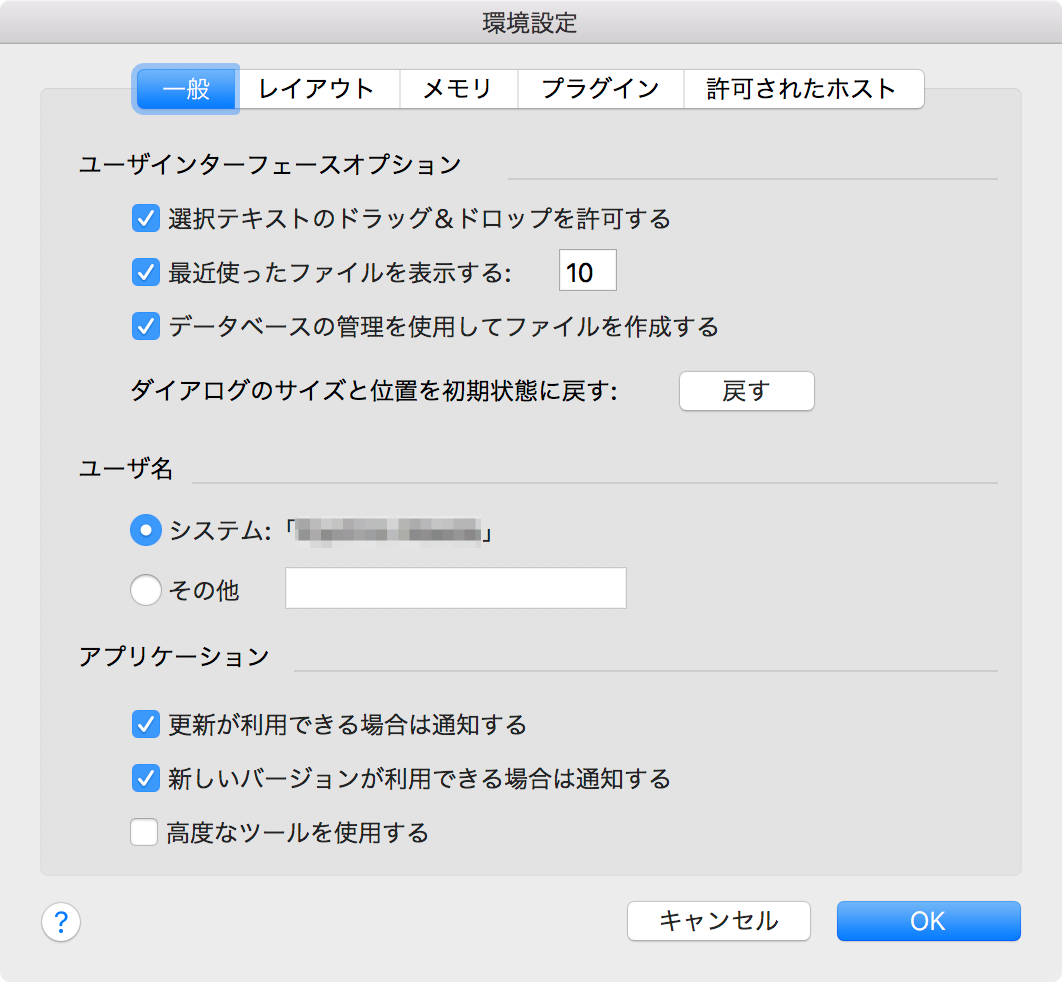This screenshot has width=1062, height=982.
Task: Toggle データベースの管理を使用してファイルを作成する
Action: (145, 327)
